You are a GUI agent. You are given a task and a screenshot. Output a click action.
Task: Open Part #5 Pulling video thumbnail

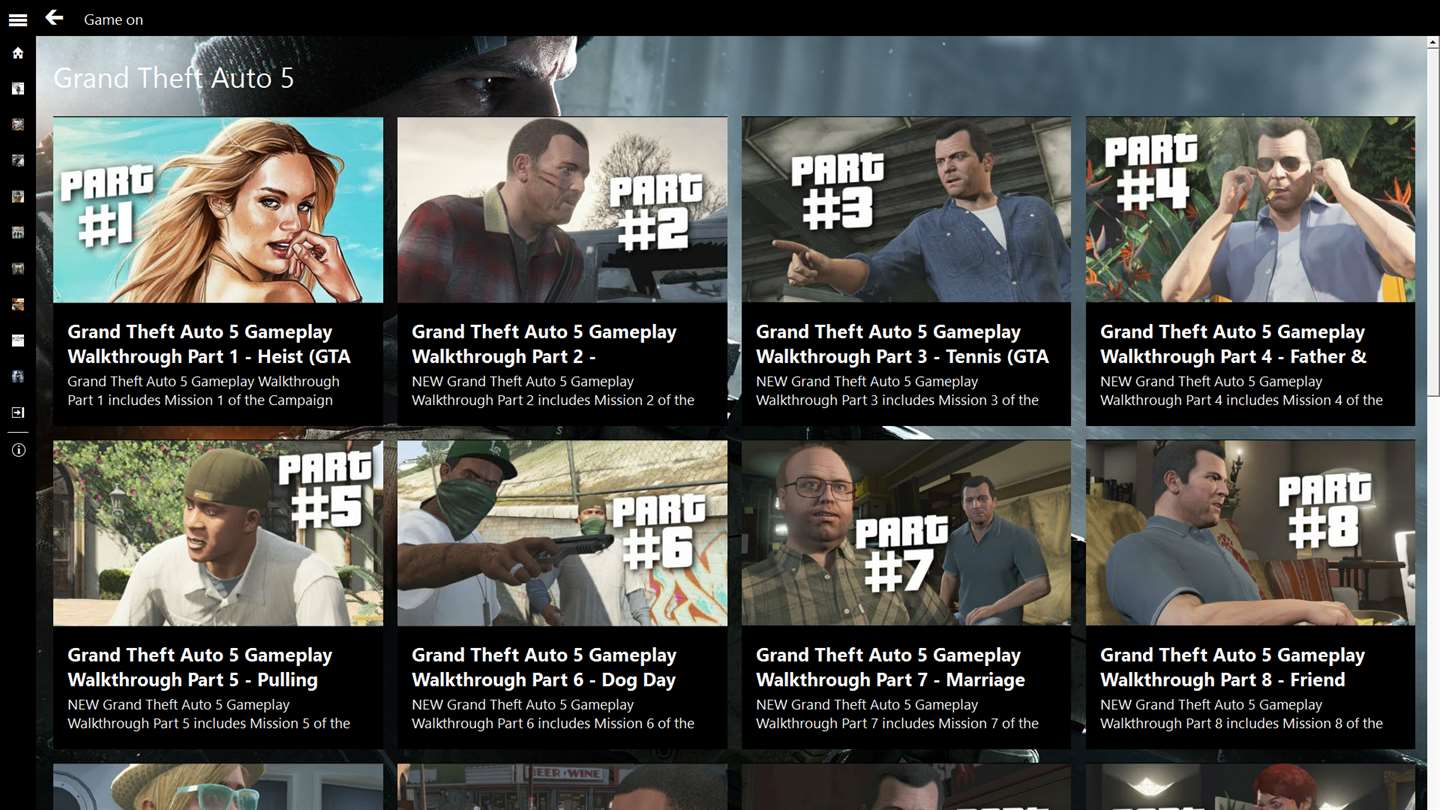218,533
